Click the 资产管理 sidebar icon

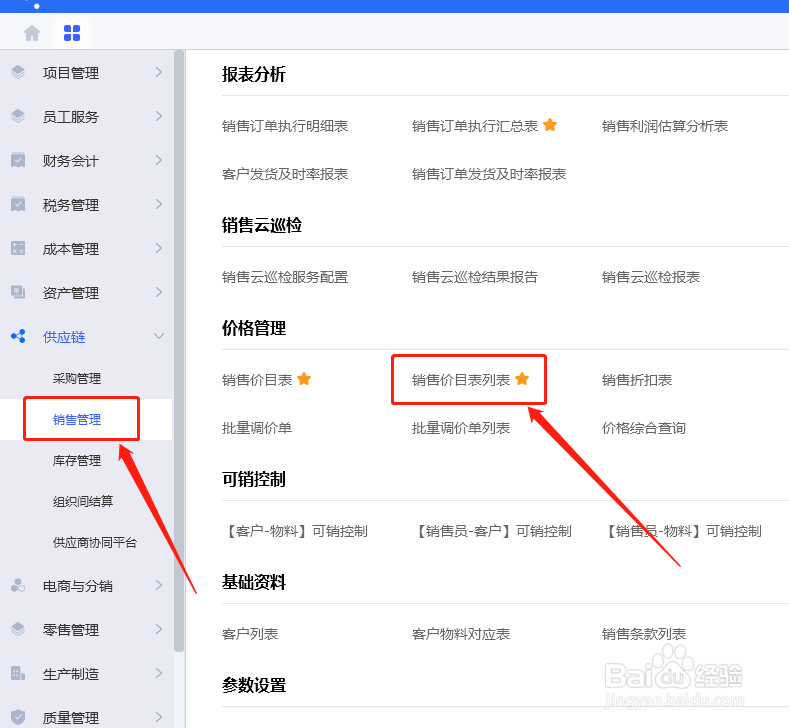[18, 292]
